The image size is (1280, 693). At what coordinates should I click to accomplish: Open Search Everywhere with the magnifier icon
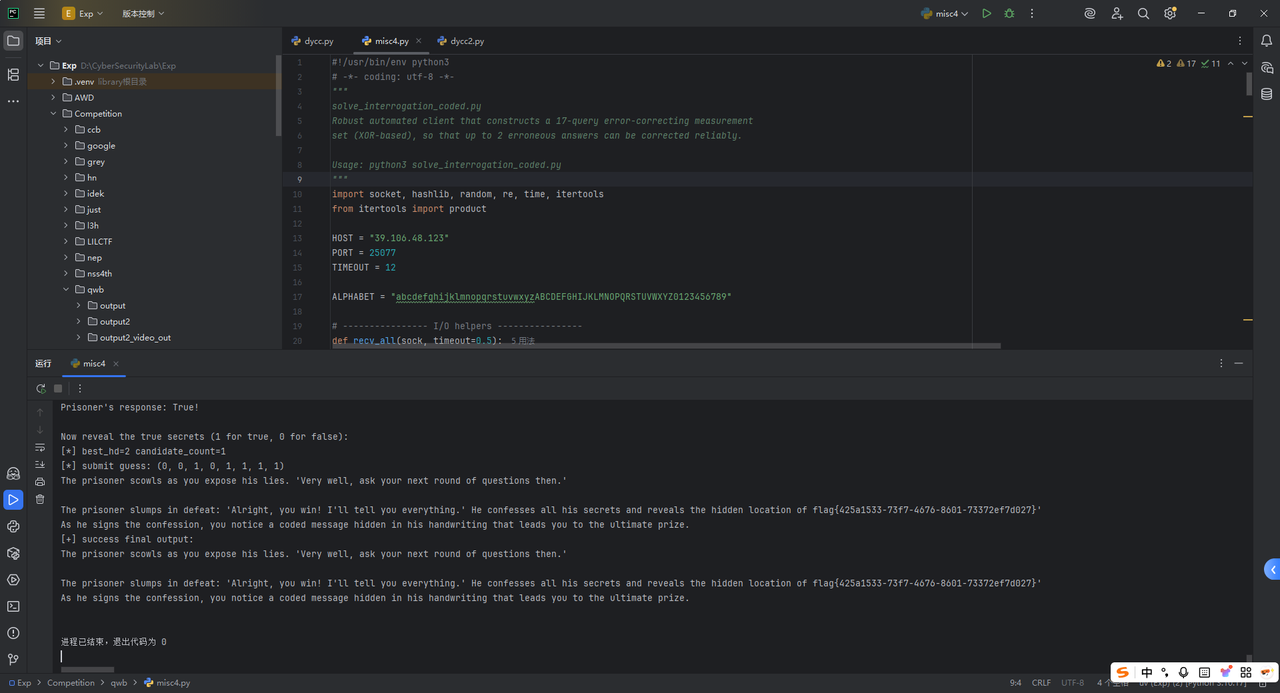point(1143,14)
